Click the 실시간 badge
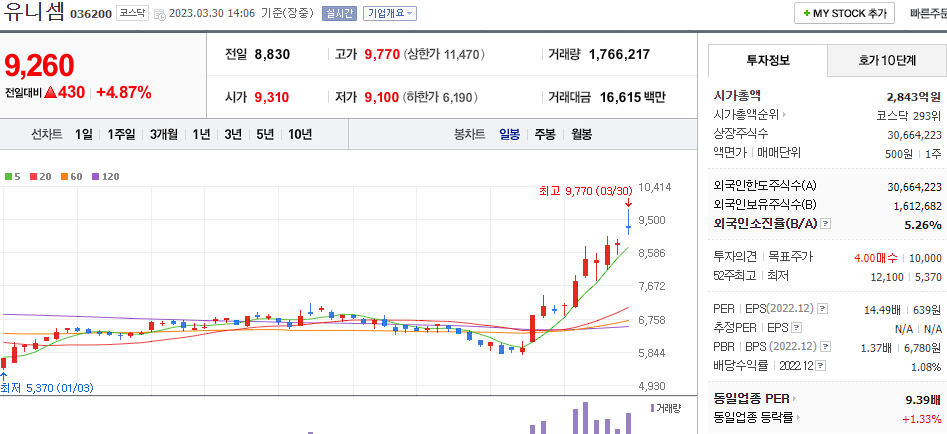Viewport: 947px width, 434px height. (340, 13)
